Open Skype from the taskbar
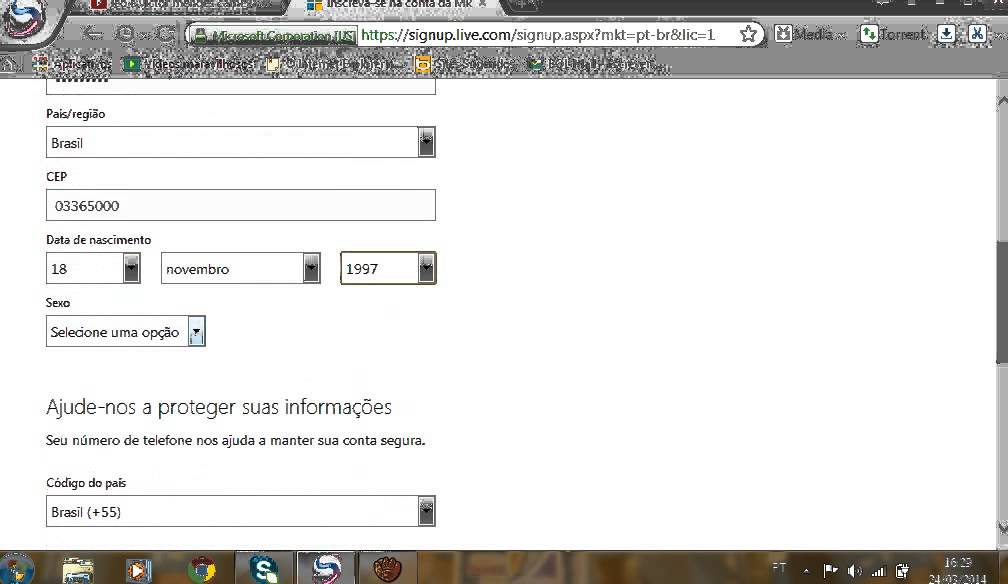Viewport: 1008px width, 584px height. click(x=264, y=569)
